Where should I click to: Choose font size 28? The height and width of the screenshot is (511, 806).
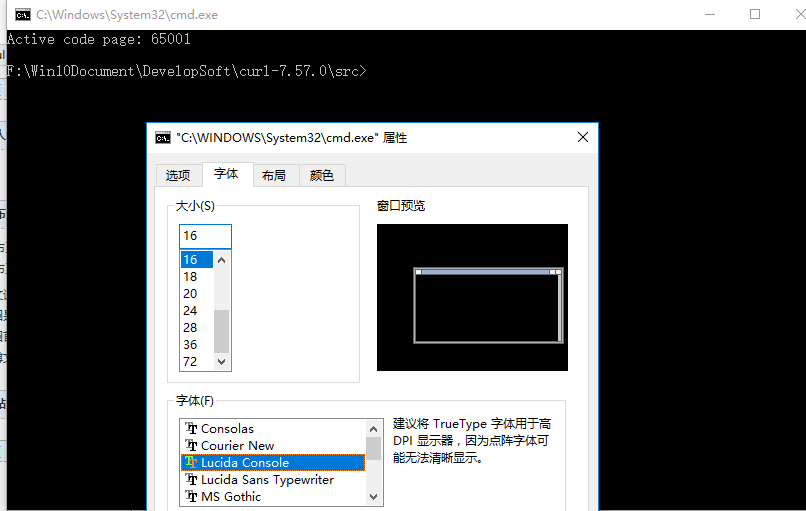(197, 327)
